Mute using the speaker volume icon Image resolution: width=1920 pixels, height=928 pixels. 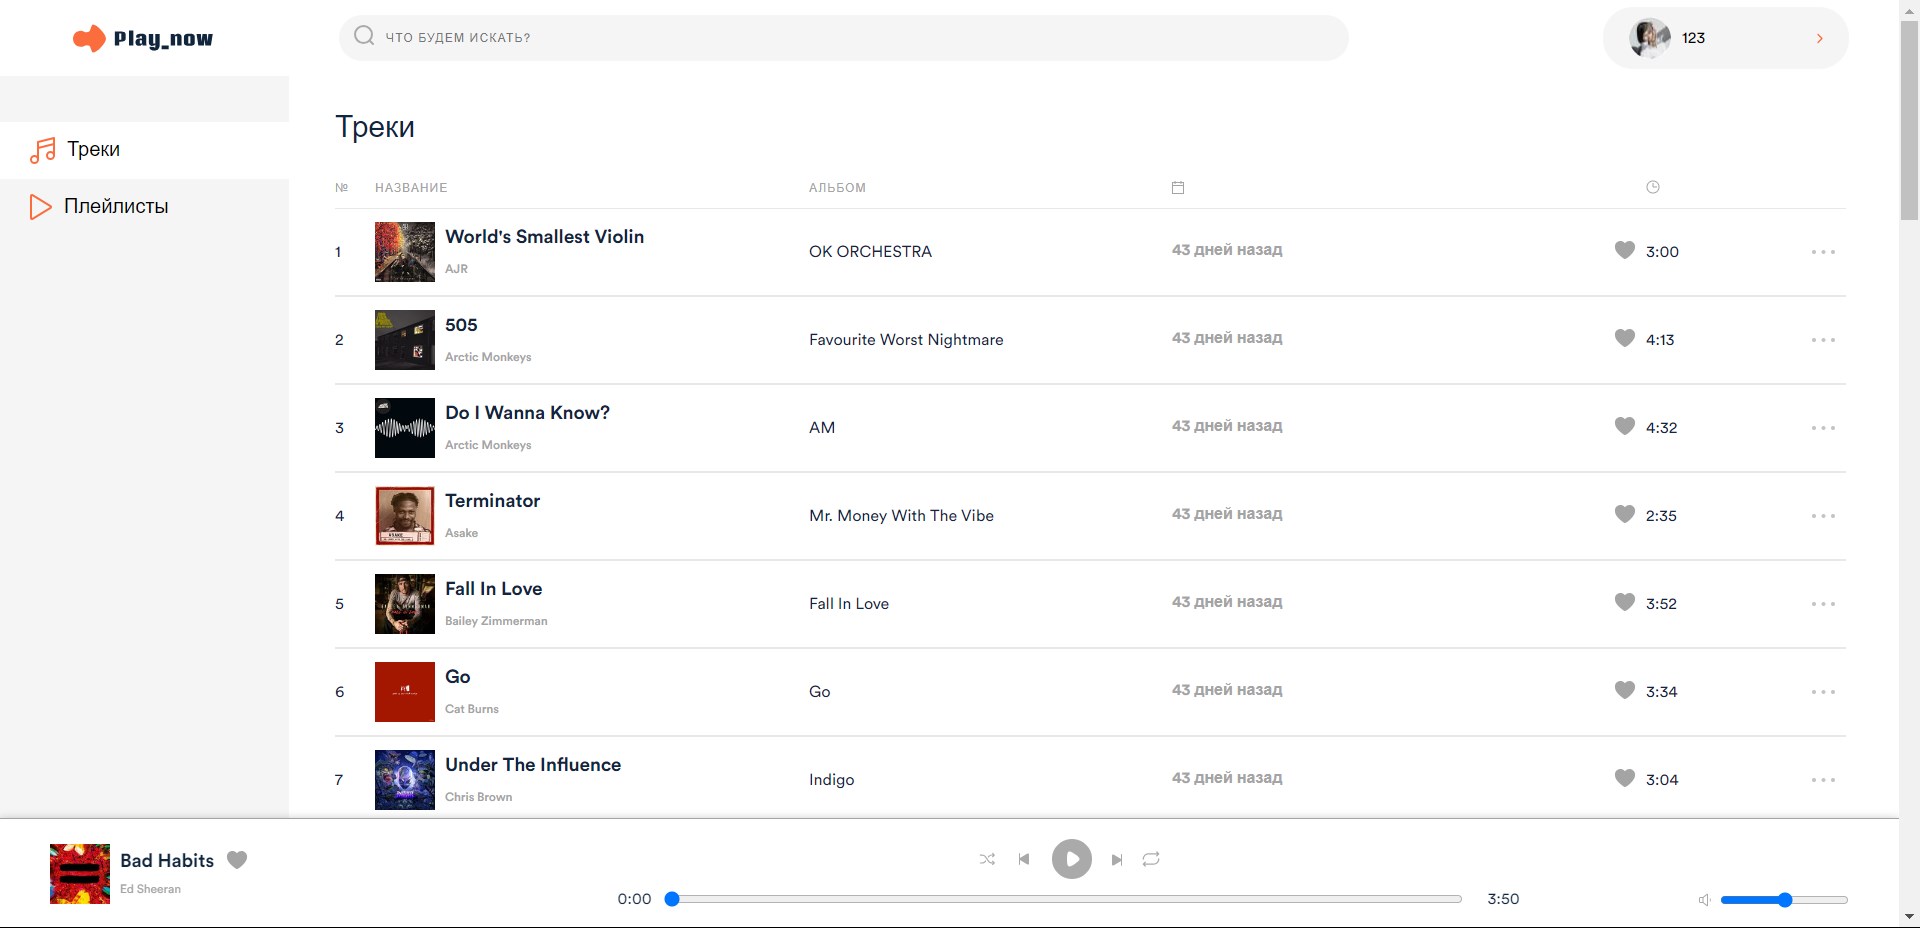coord(1704,900)
